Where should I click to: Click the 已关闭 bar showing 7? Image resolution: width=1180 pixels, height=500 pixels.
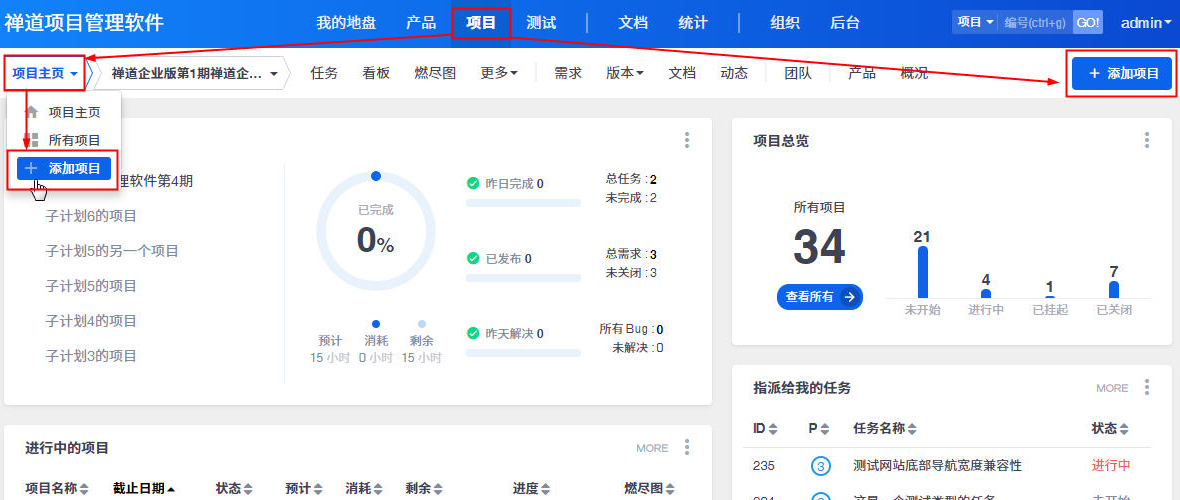[1114, 290]
